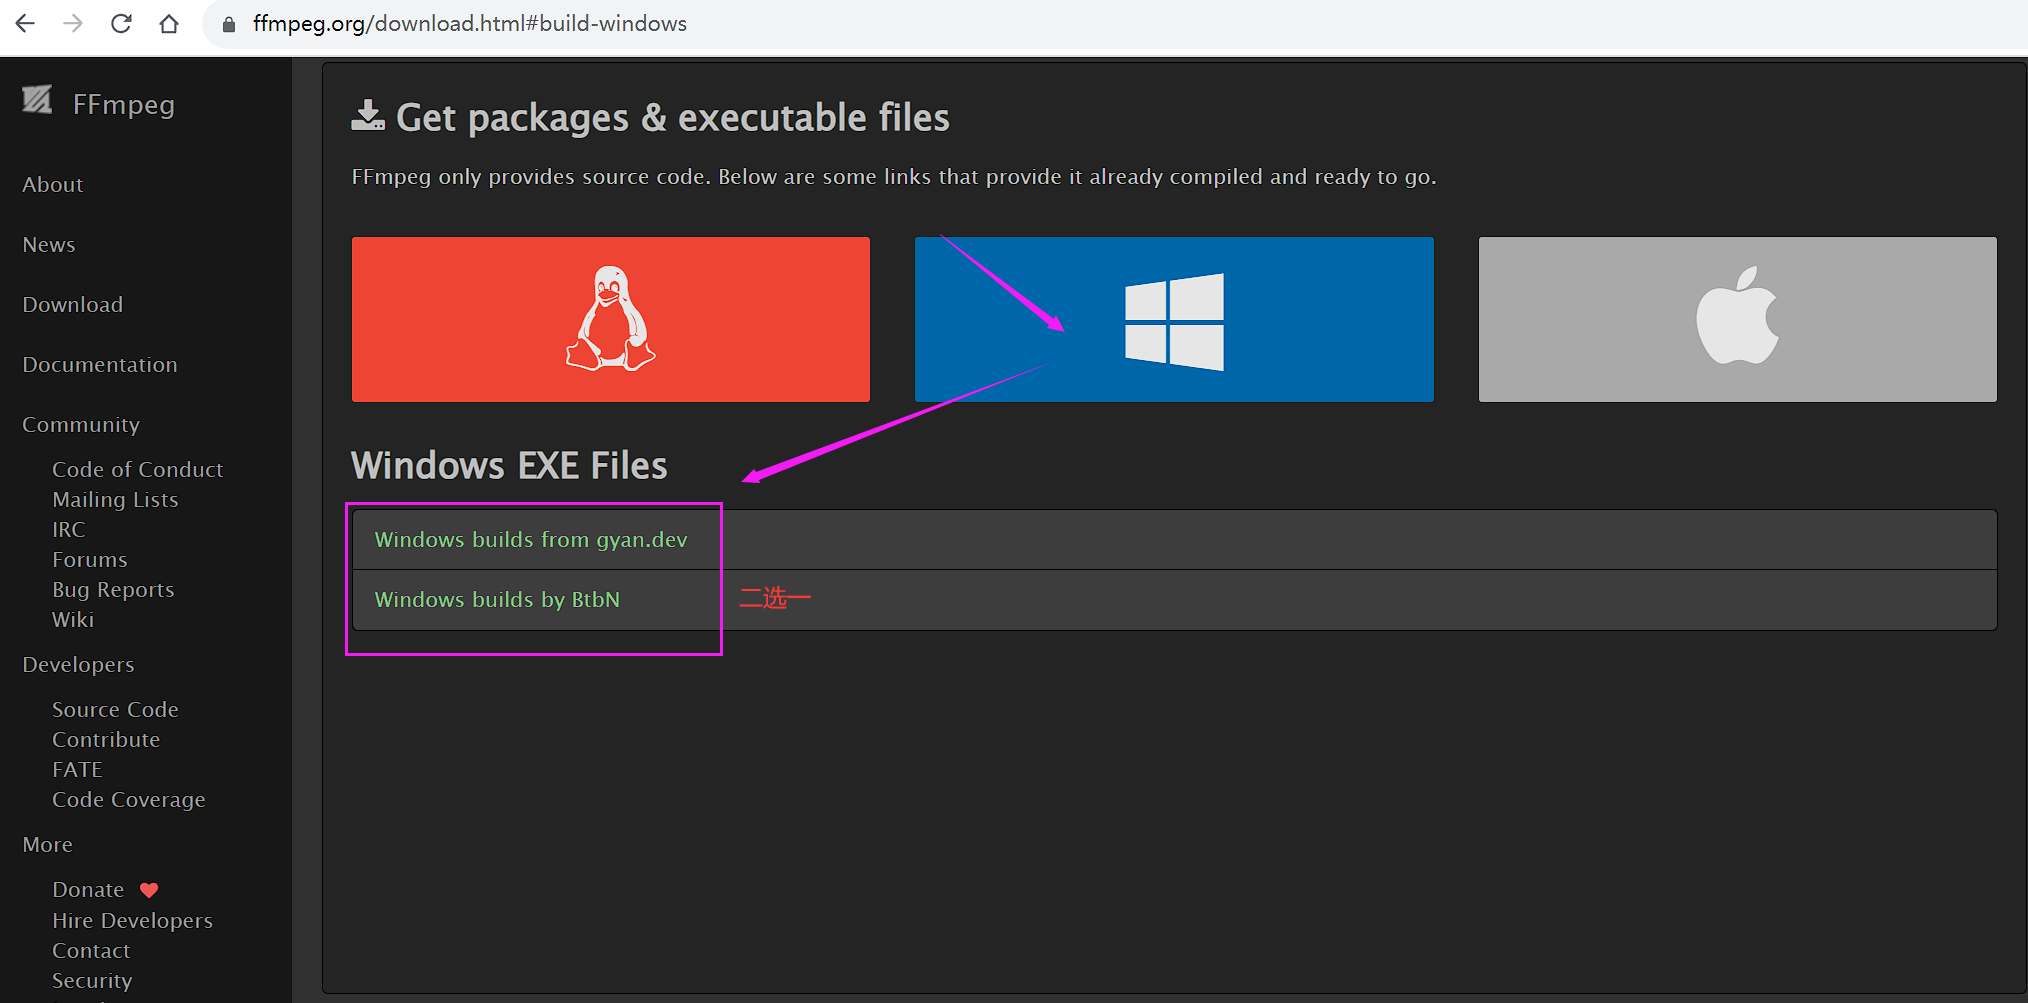Open the FFmpeg home title link
The width and height of the screenshot is (2028, 1003).
click(x=124, y=104)
